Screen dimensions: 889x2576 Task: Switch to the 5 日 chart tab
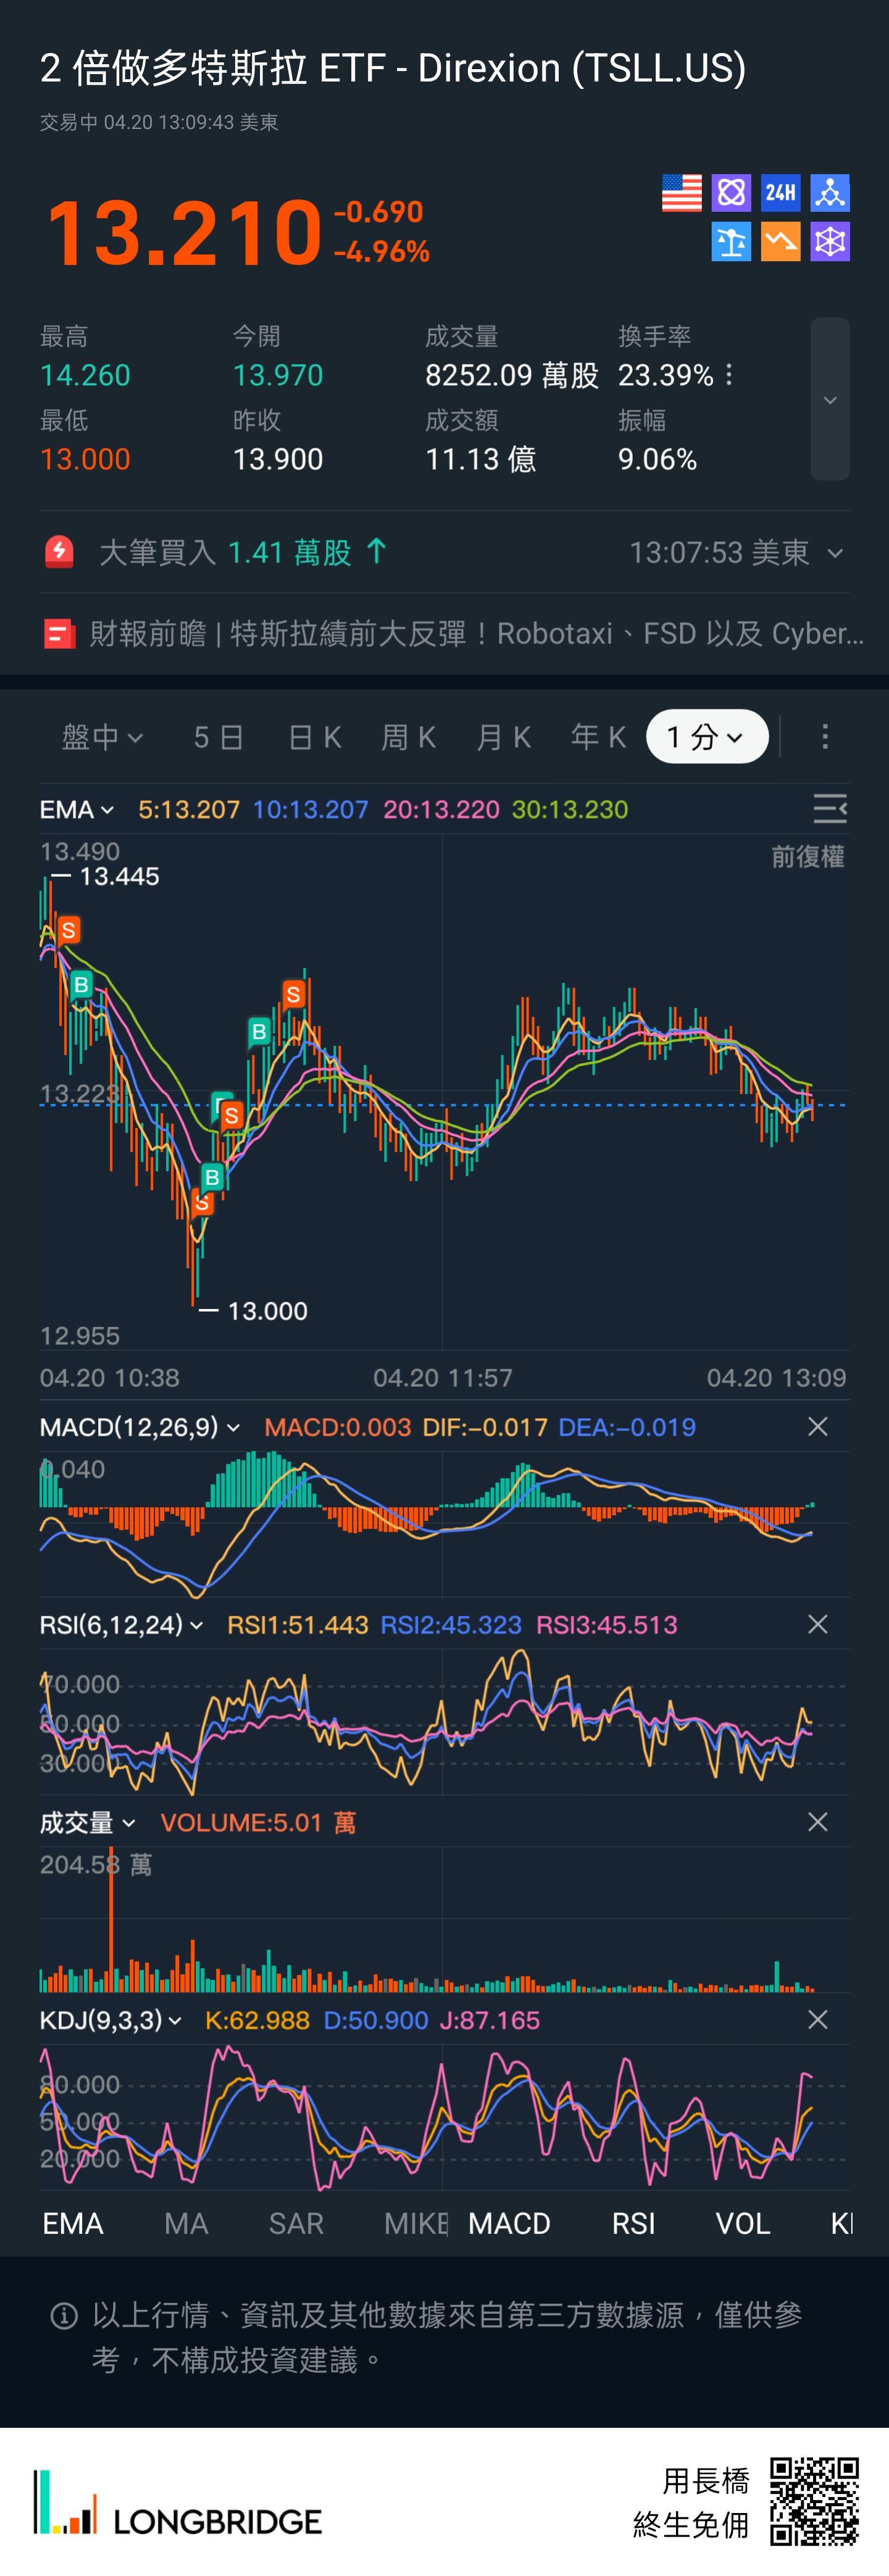pos(218,737)
